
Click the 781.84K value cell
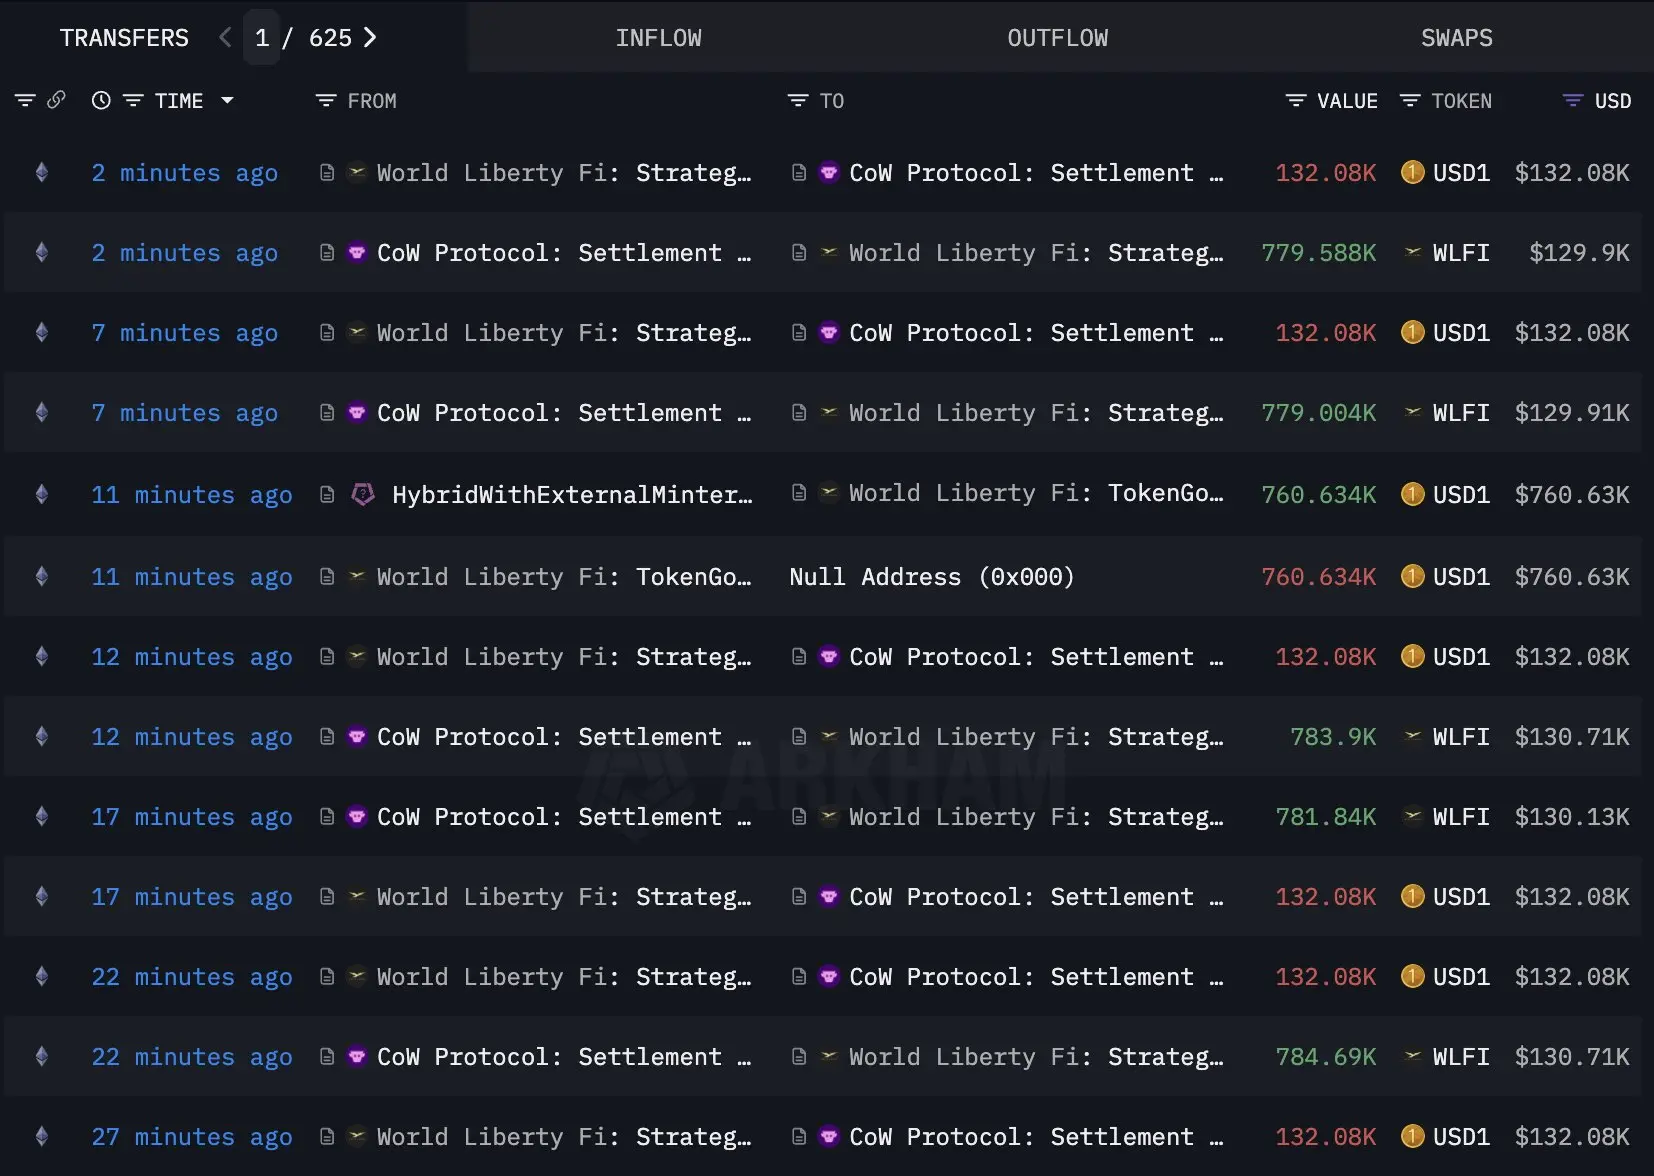pos(1326,817)
